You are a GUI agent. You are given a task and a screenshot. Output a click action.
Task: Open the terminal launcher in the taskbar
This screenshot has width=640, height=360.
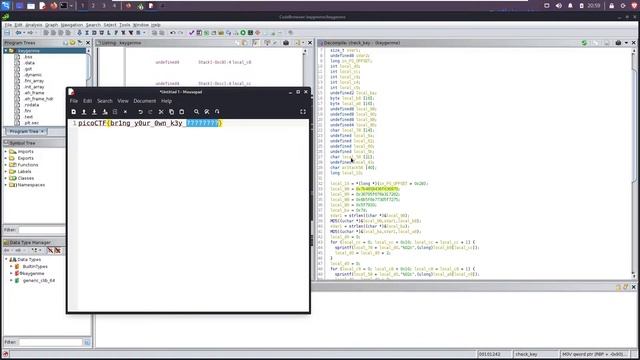click(64, 6)
